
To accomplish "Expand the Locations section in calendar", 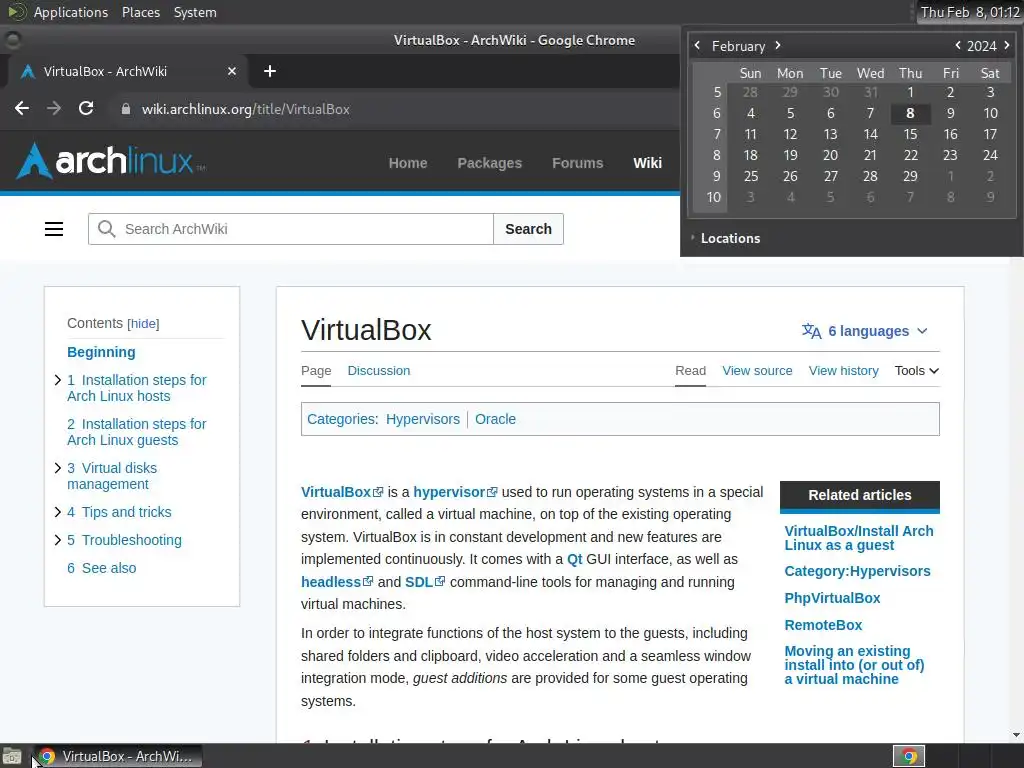I will 725,238.
